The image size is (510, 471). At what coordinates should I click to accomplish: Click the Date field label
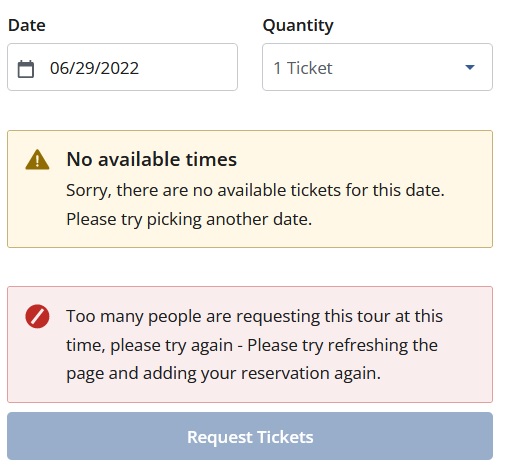(x=27, y=25)
